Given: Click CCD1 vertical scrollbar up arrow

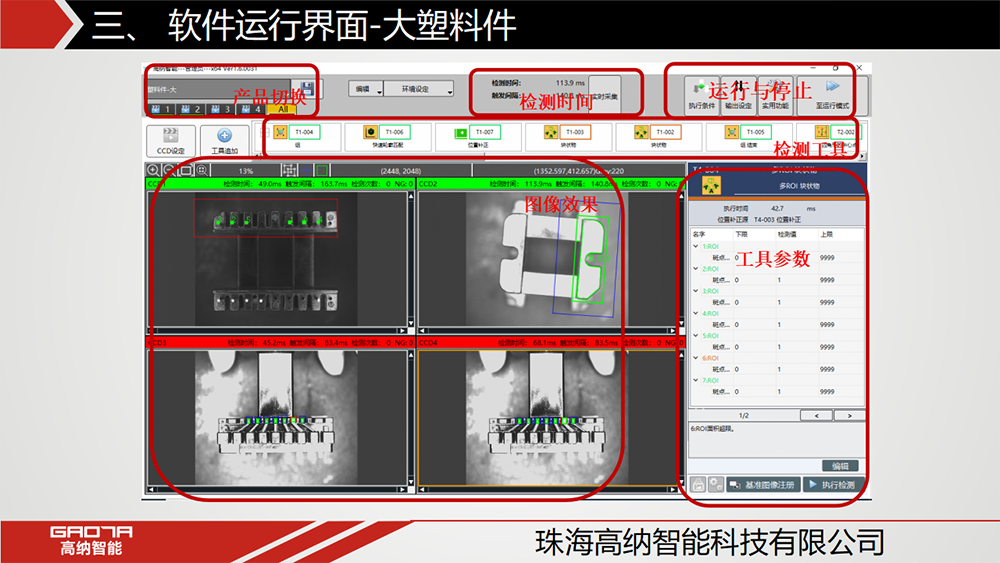Looking at the screenshot, I should pyautogui.click(x=411, y=196).
